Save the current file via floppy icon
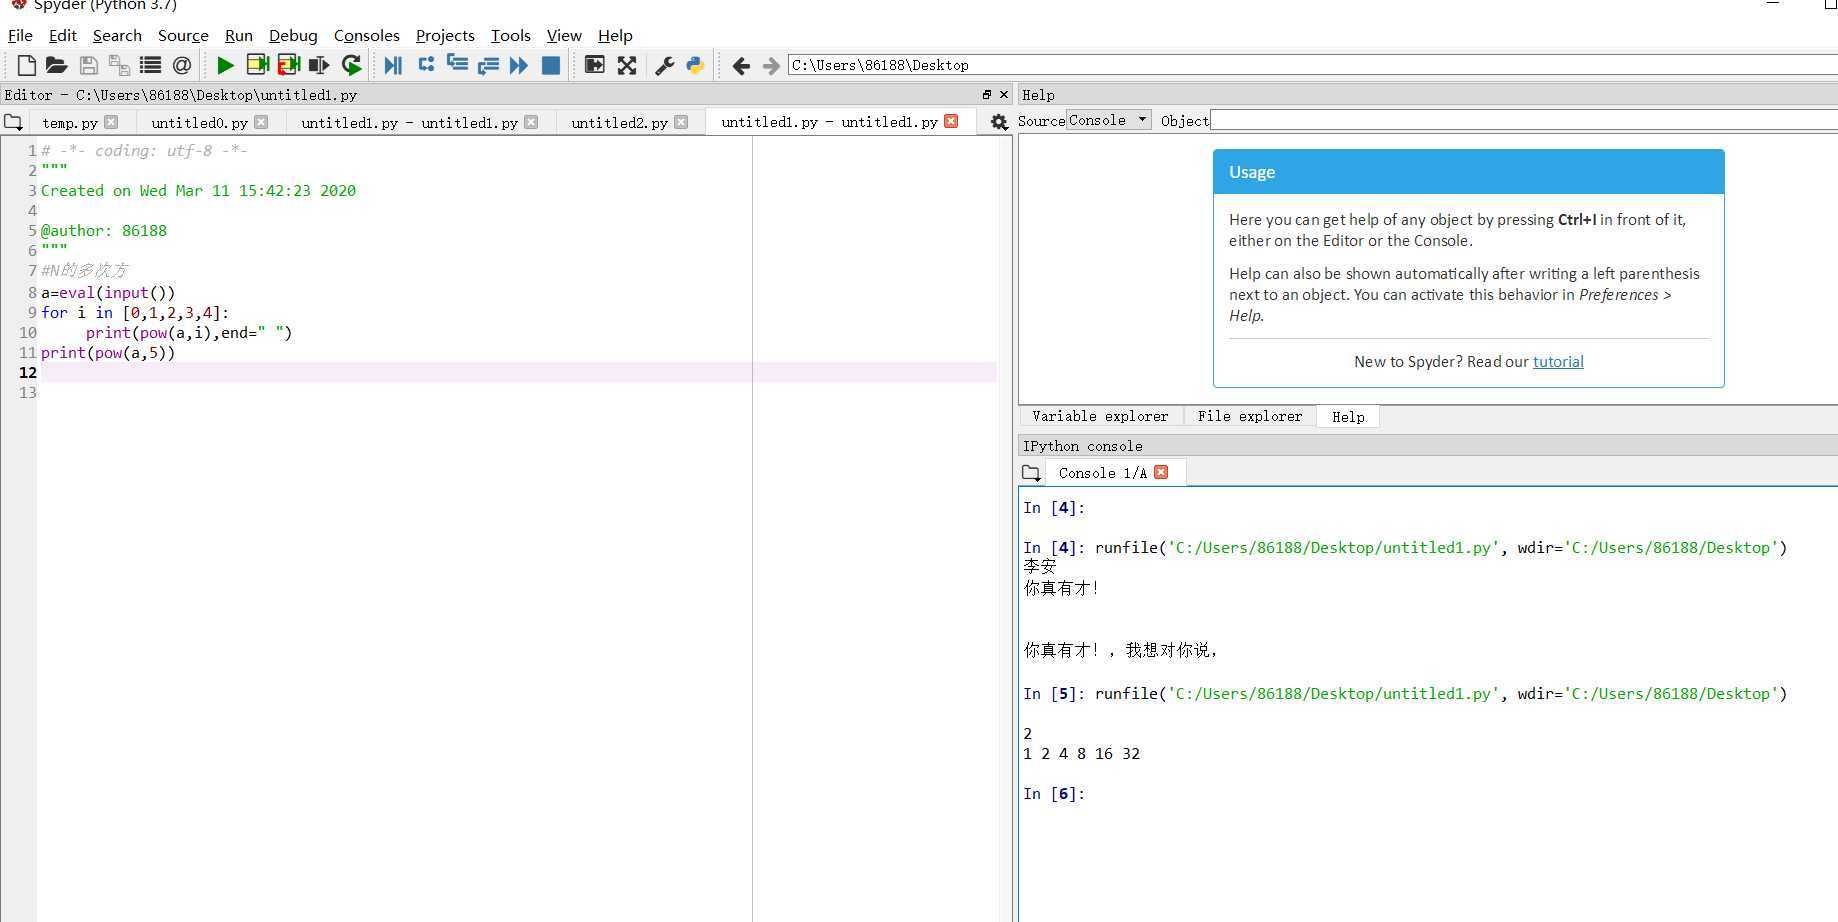 pos(89,65)
